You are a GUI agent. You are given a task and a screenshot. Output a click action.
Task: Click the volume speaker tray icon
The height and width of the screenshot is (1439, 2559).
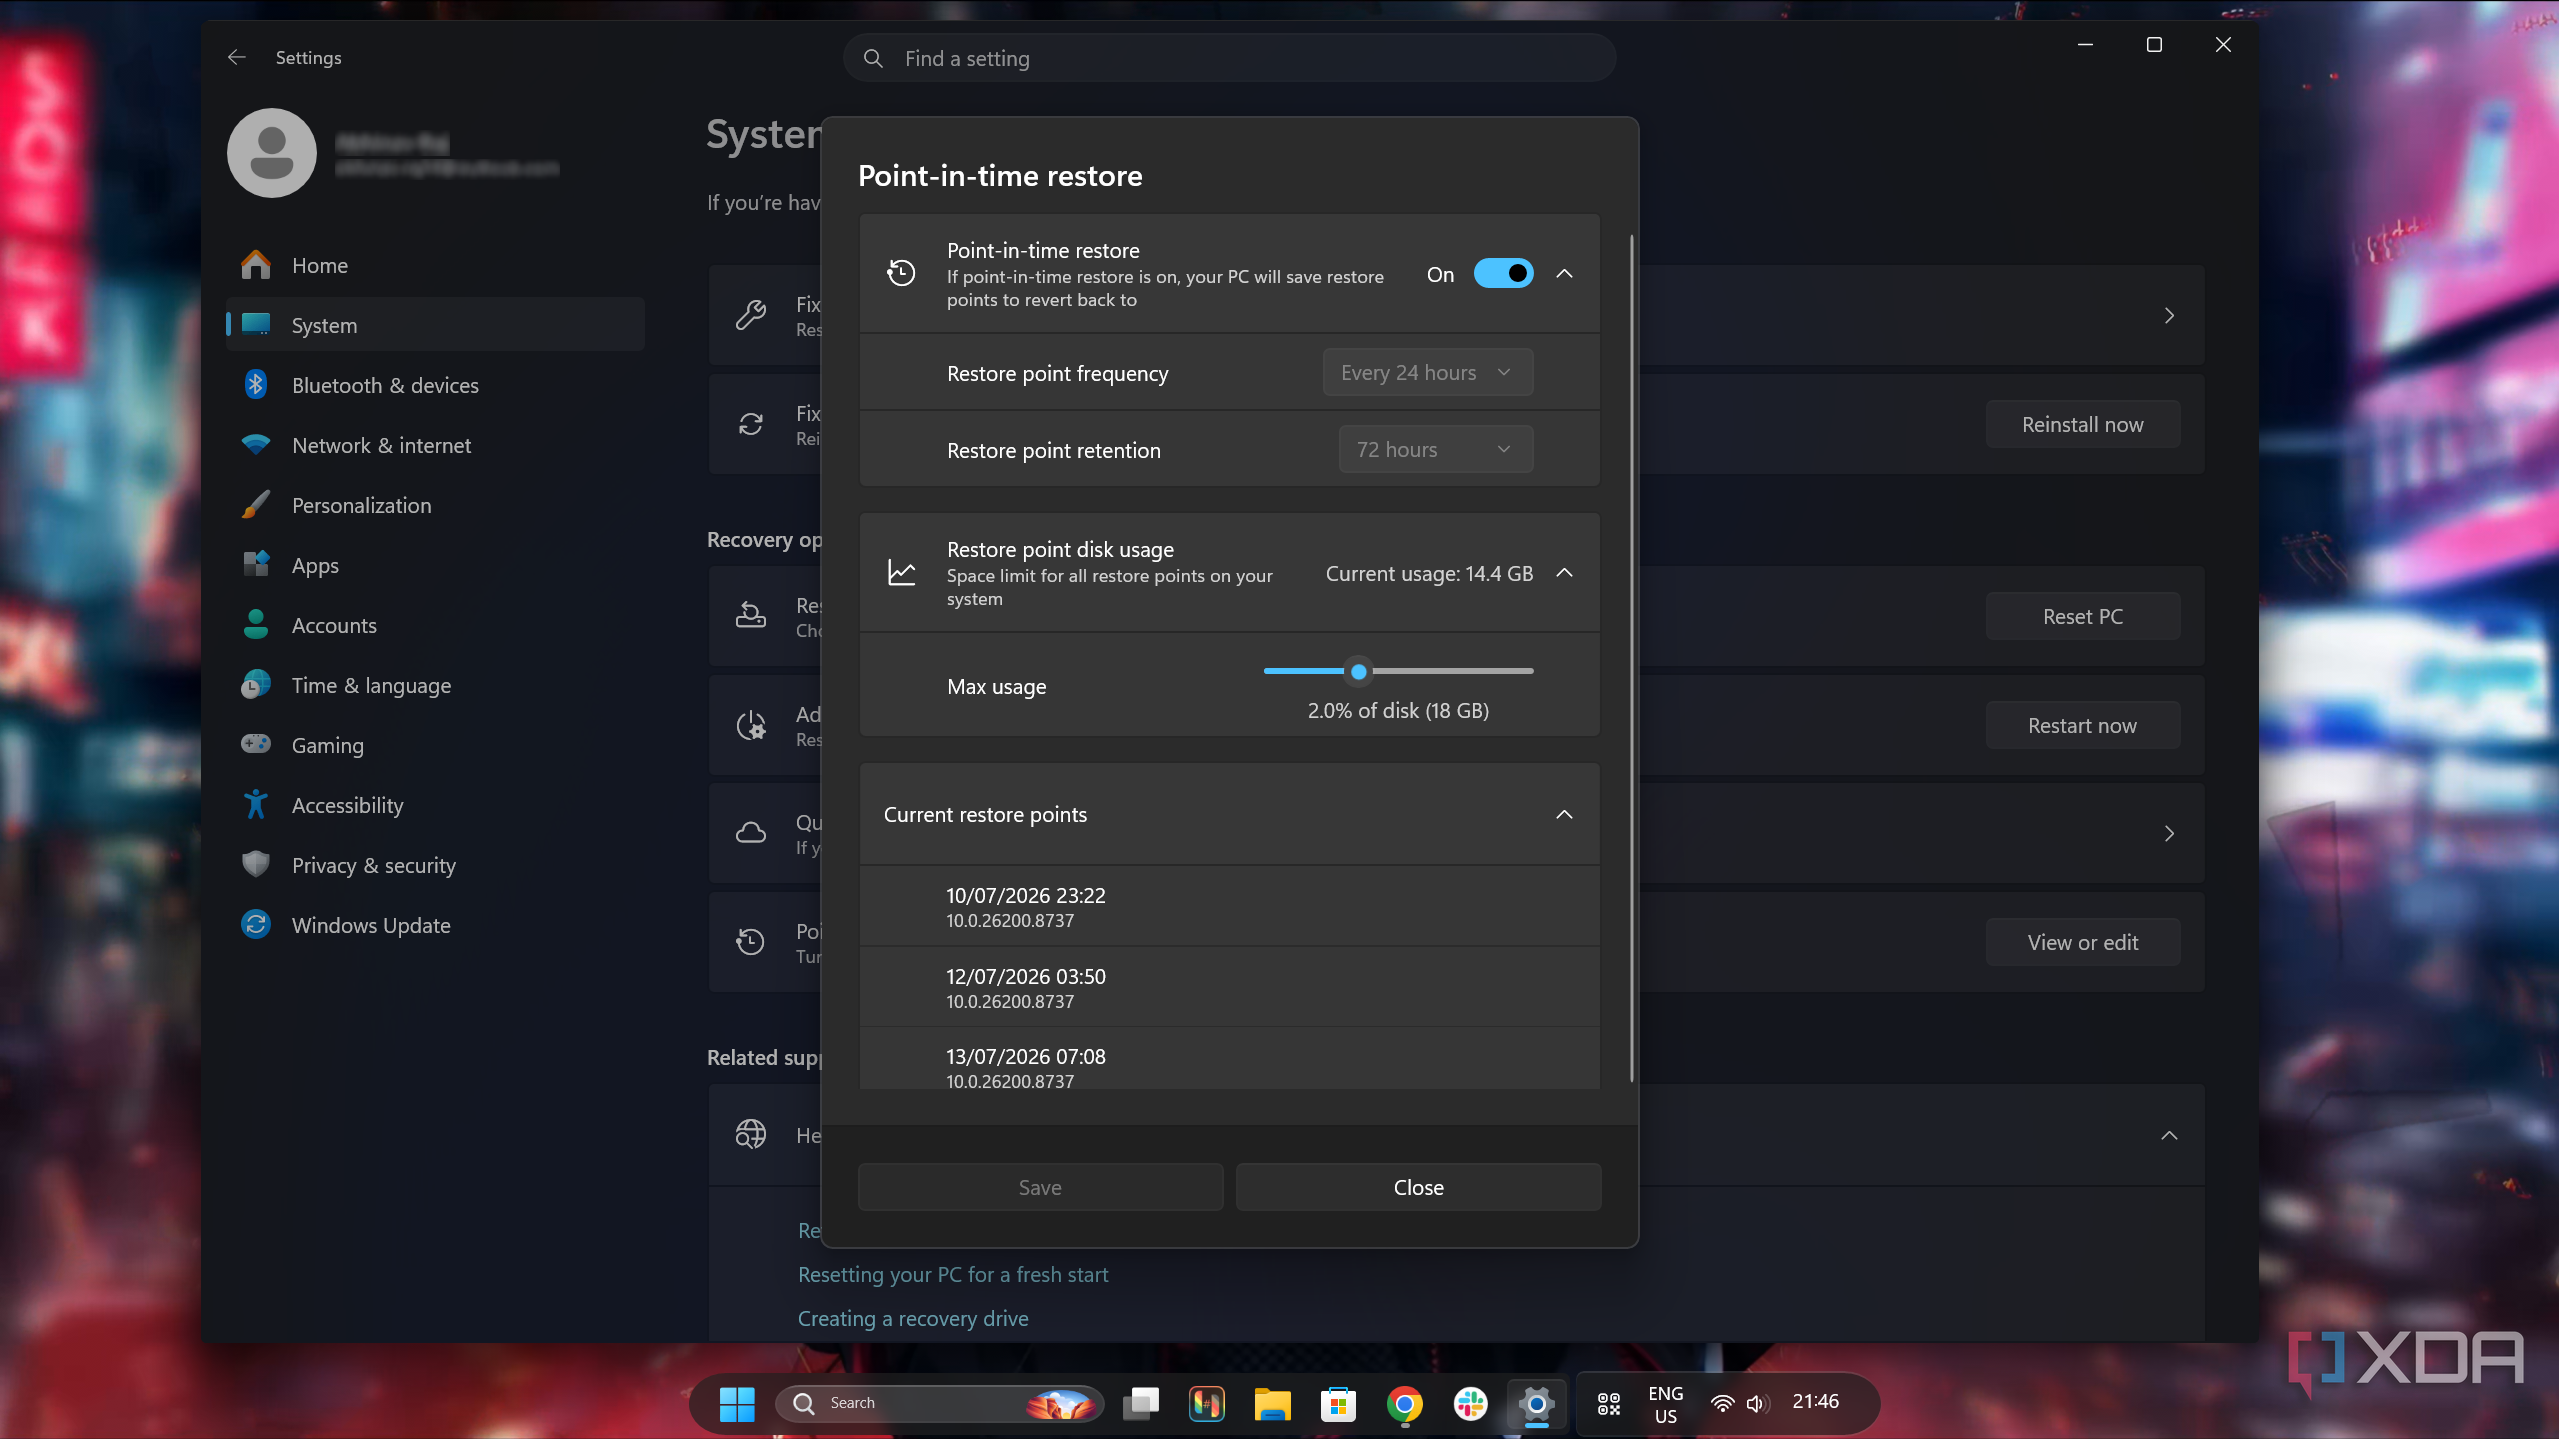pos(1756,1404)
